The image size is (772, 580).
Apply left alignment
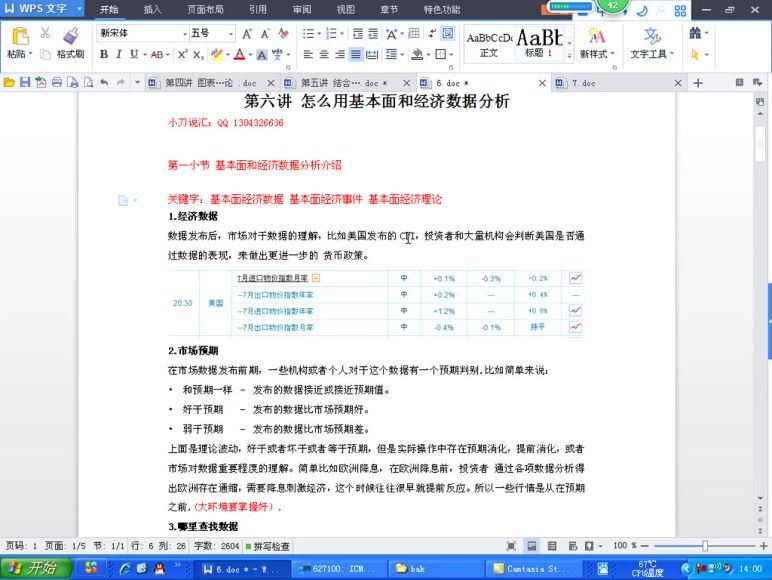tap(308, 54)
